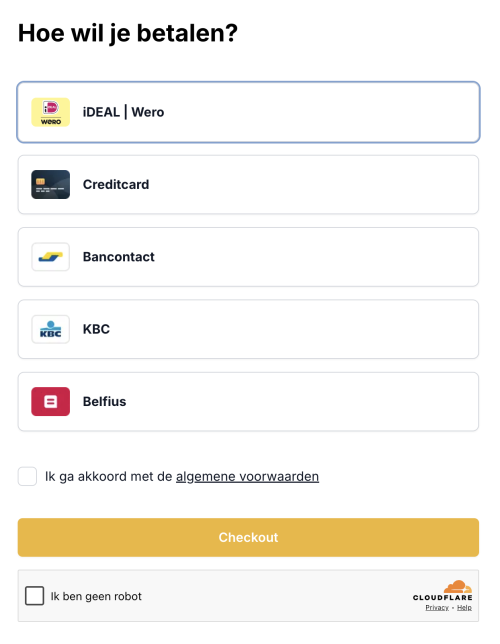
Task: Open the Cloudflare Privacy link
Action: (x=437, y=607)
